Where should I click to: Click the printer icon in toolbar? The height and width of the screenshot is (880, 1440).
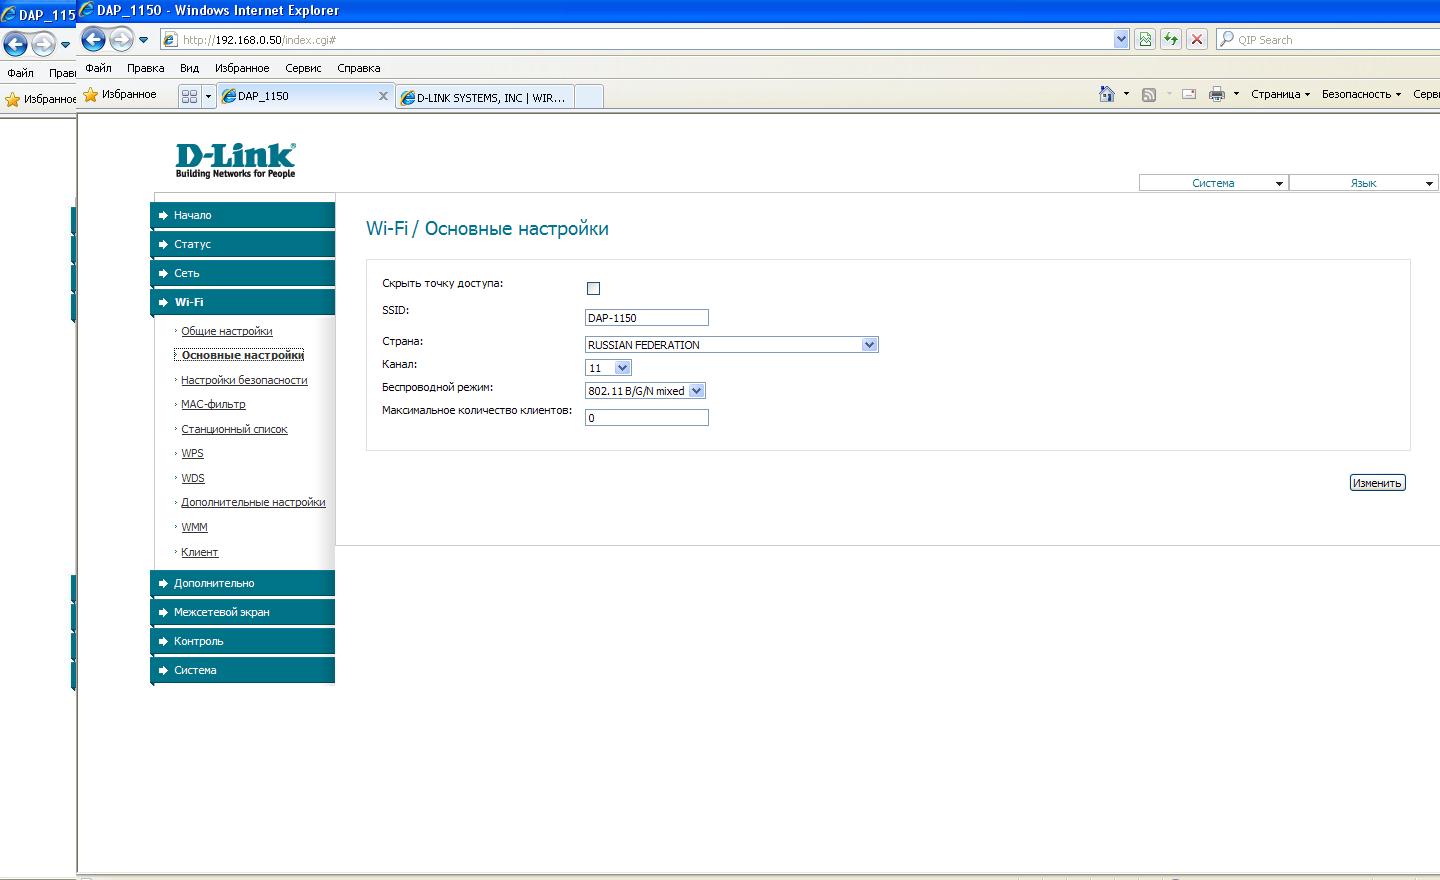pos(1216,94)
